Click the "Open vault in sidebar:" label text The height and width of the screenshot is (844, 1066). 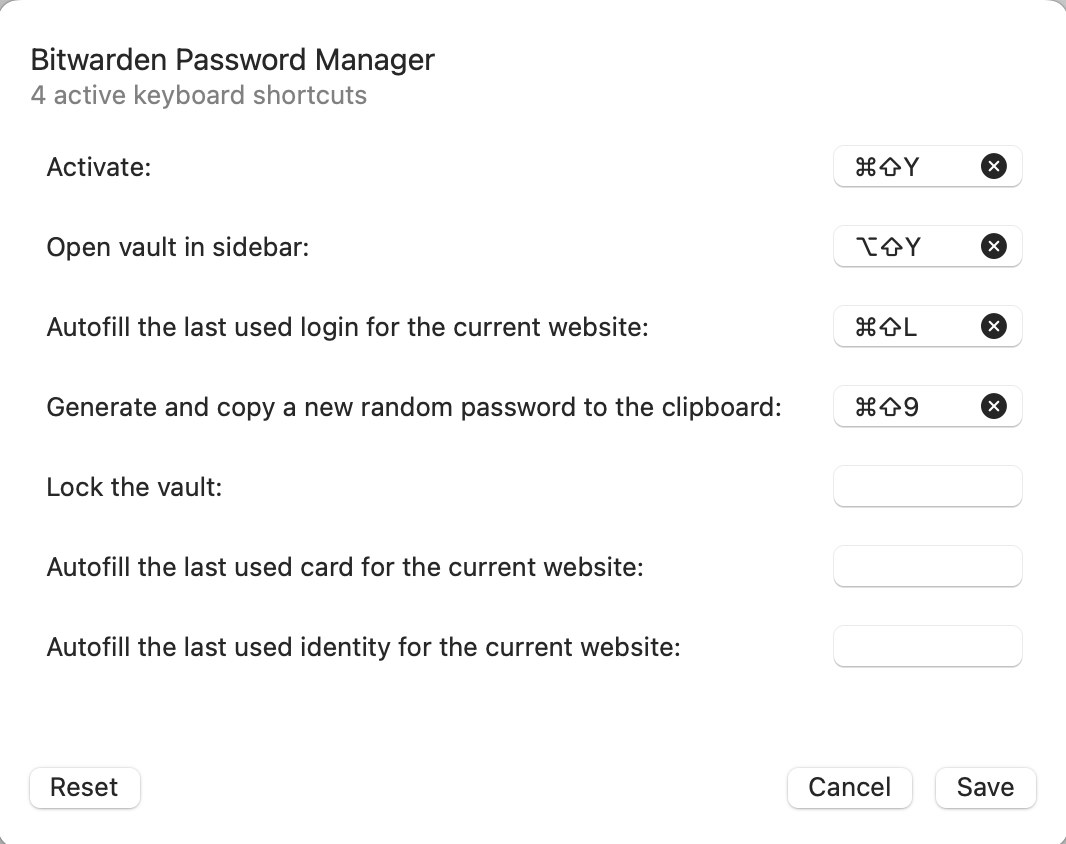point(178,248)
